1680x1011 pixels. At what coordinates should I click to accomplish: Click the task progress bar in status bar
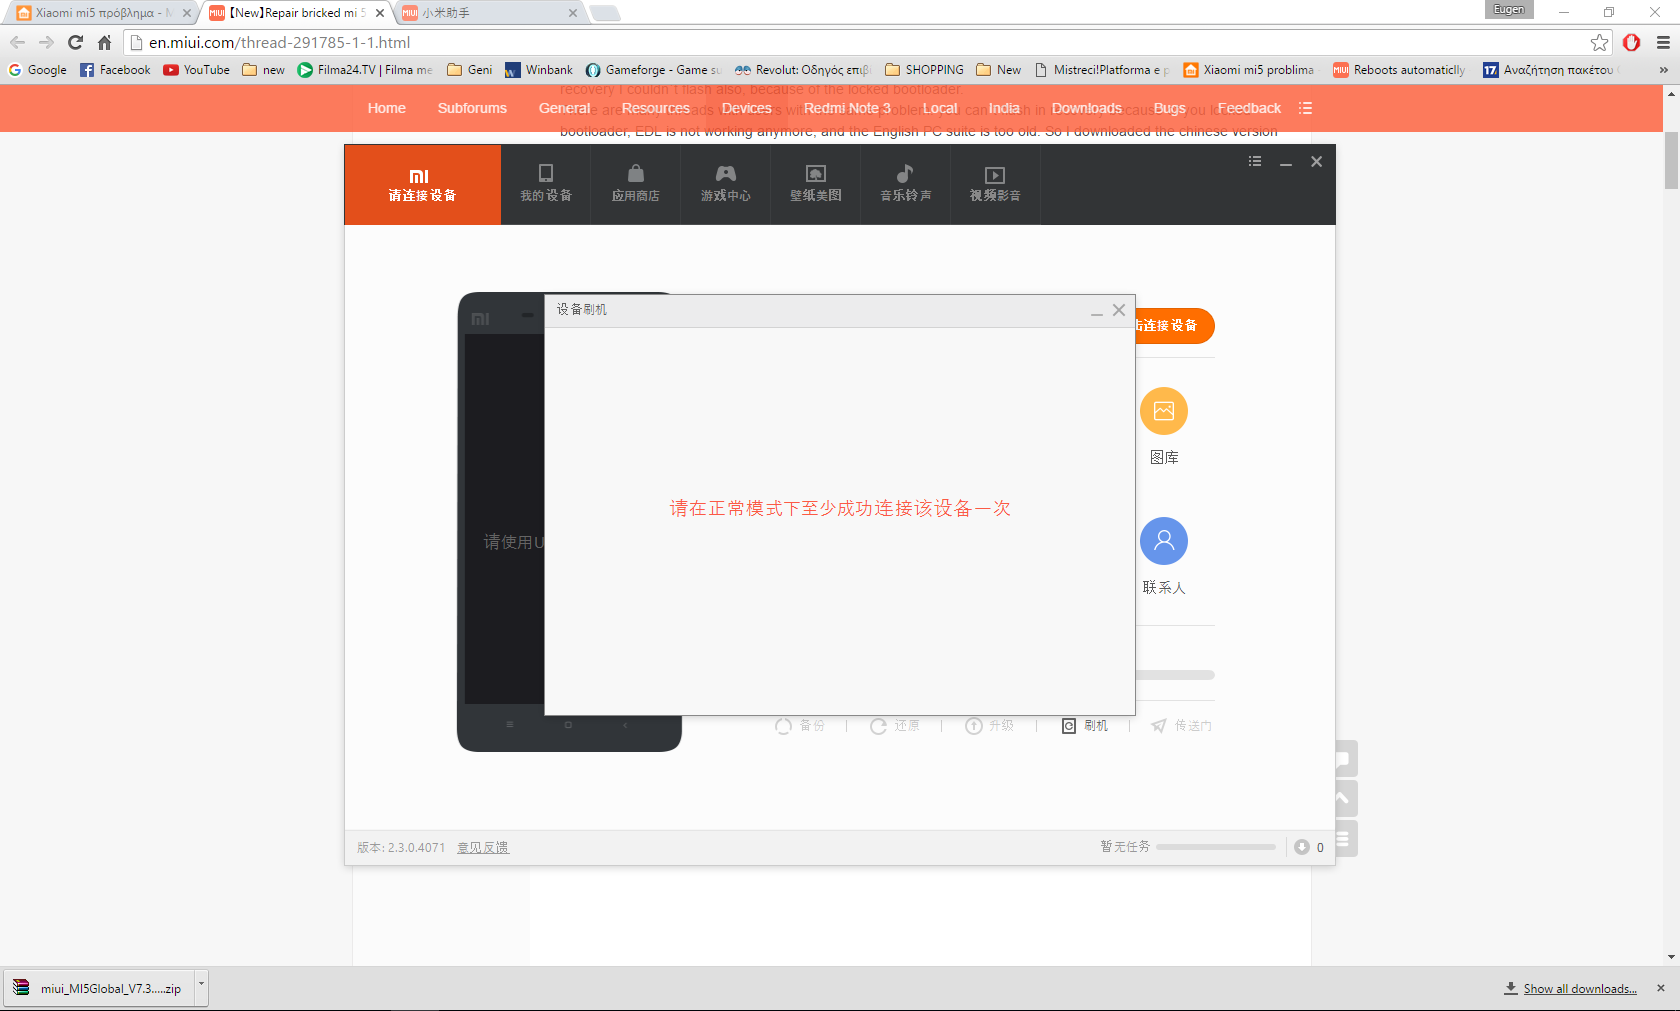click(1215, 847)
